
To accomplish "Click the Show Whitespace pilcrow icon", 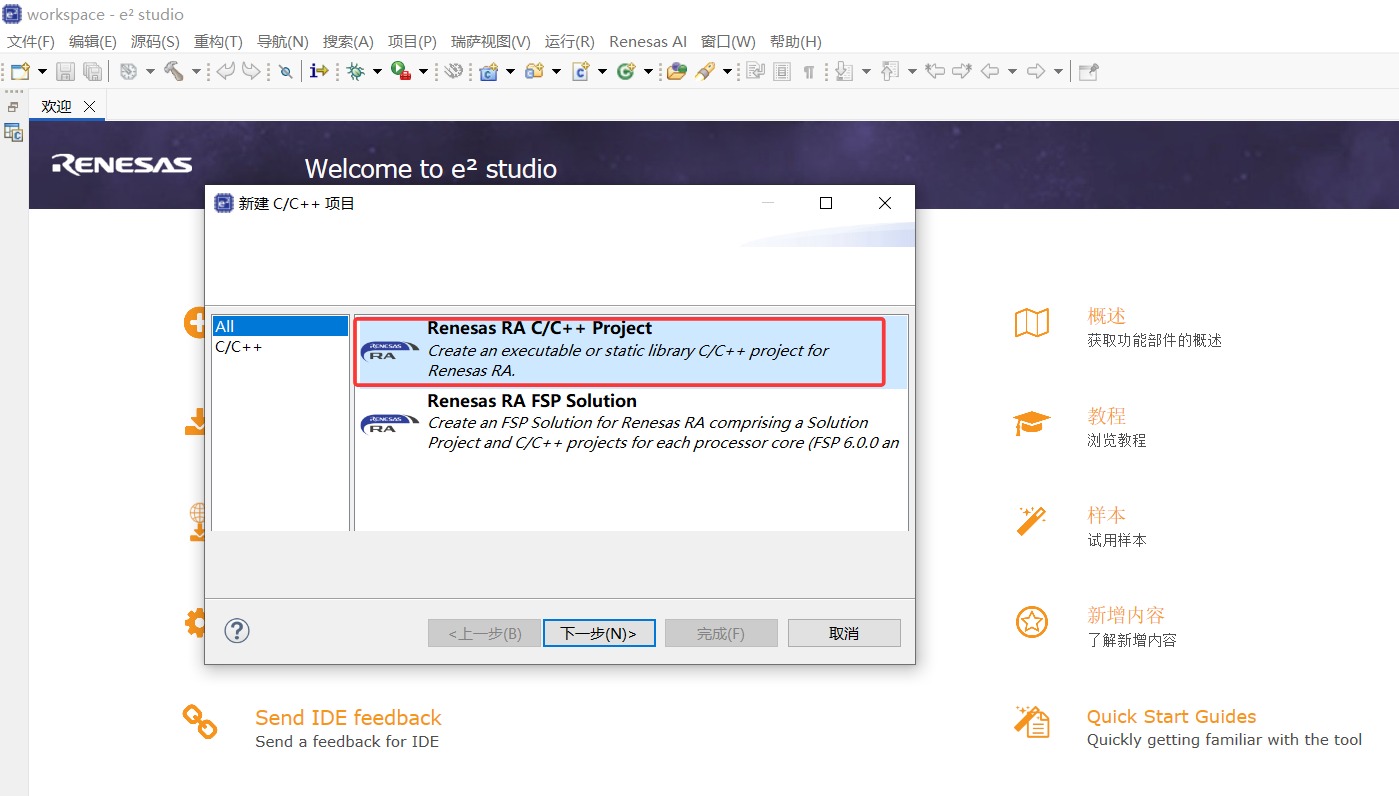I will coord(809,71).
